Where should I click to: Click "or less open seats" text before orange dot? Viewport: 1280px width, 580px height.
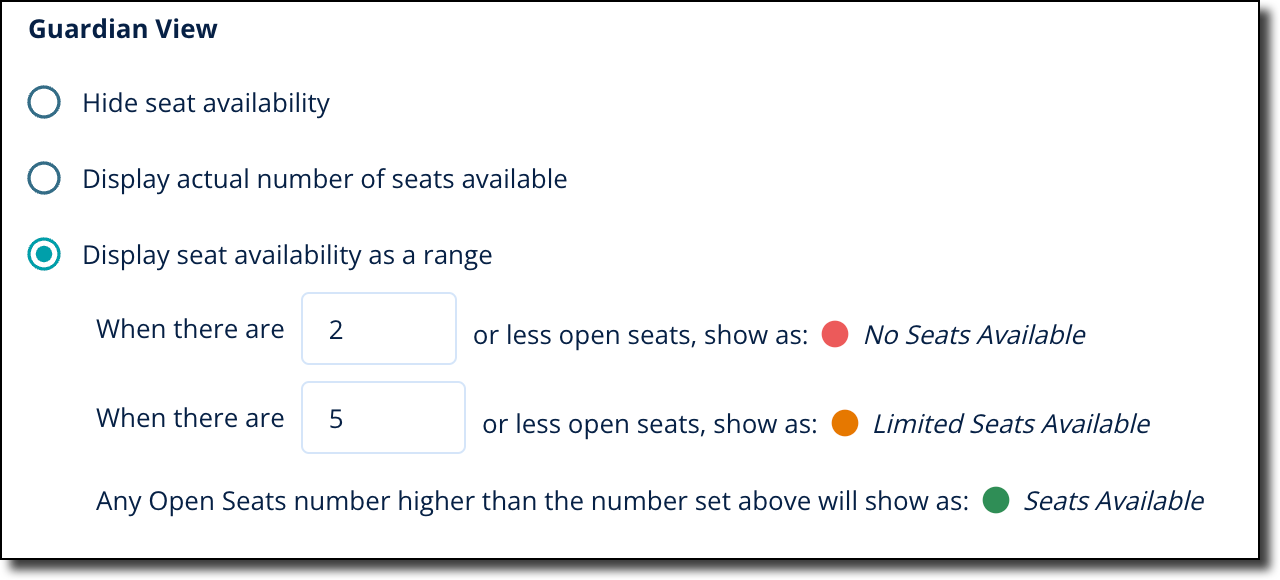(x=649, y=424)
